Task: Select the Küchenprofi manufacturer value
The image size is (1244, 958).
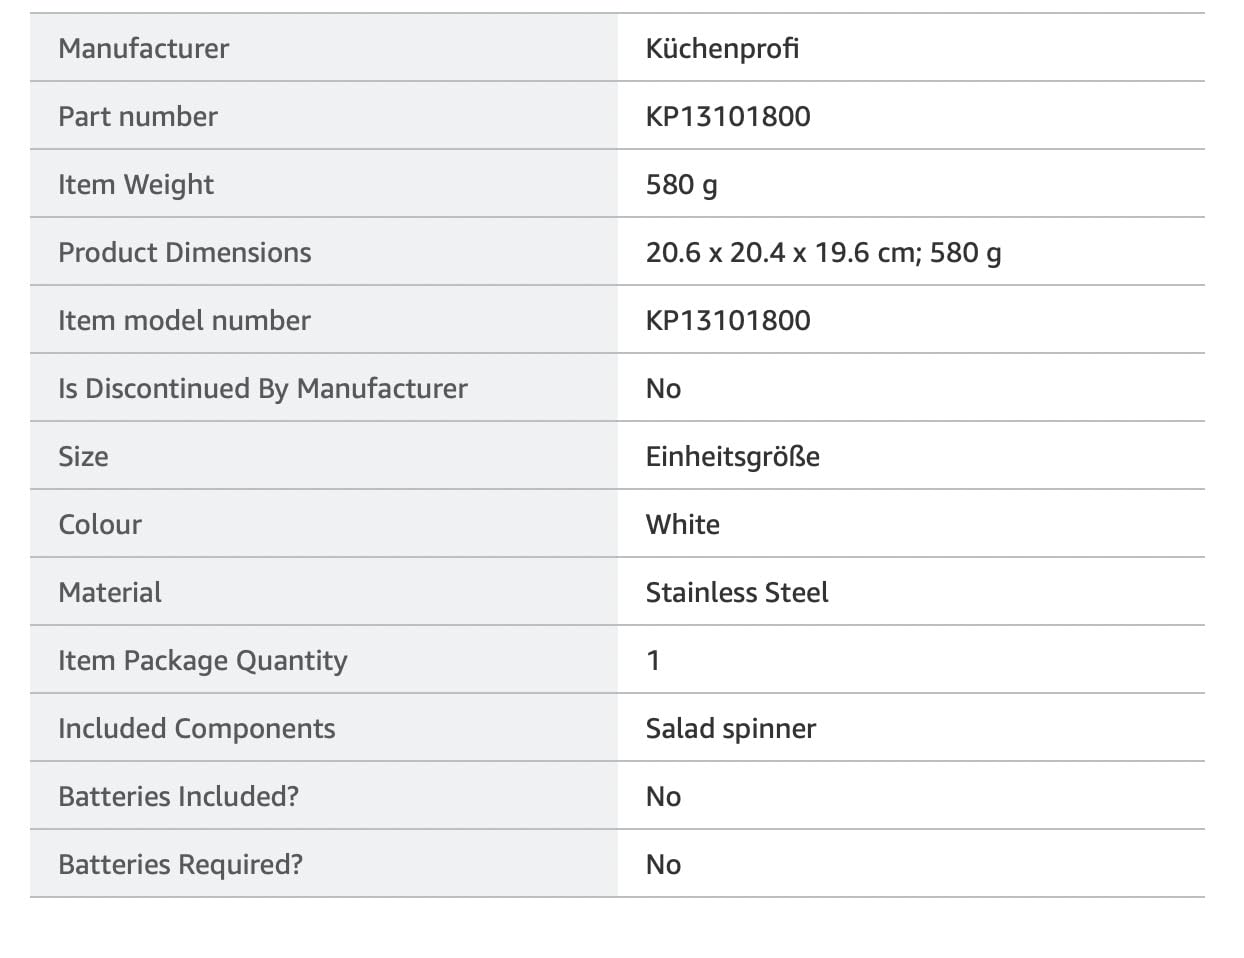Action: pos(722,48)
